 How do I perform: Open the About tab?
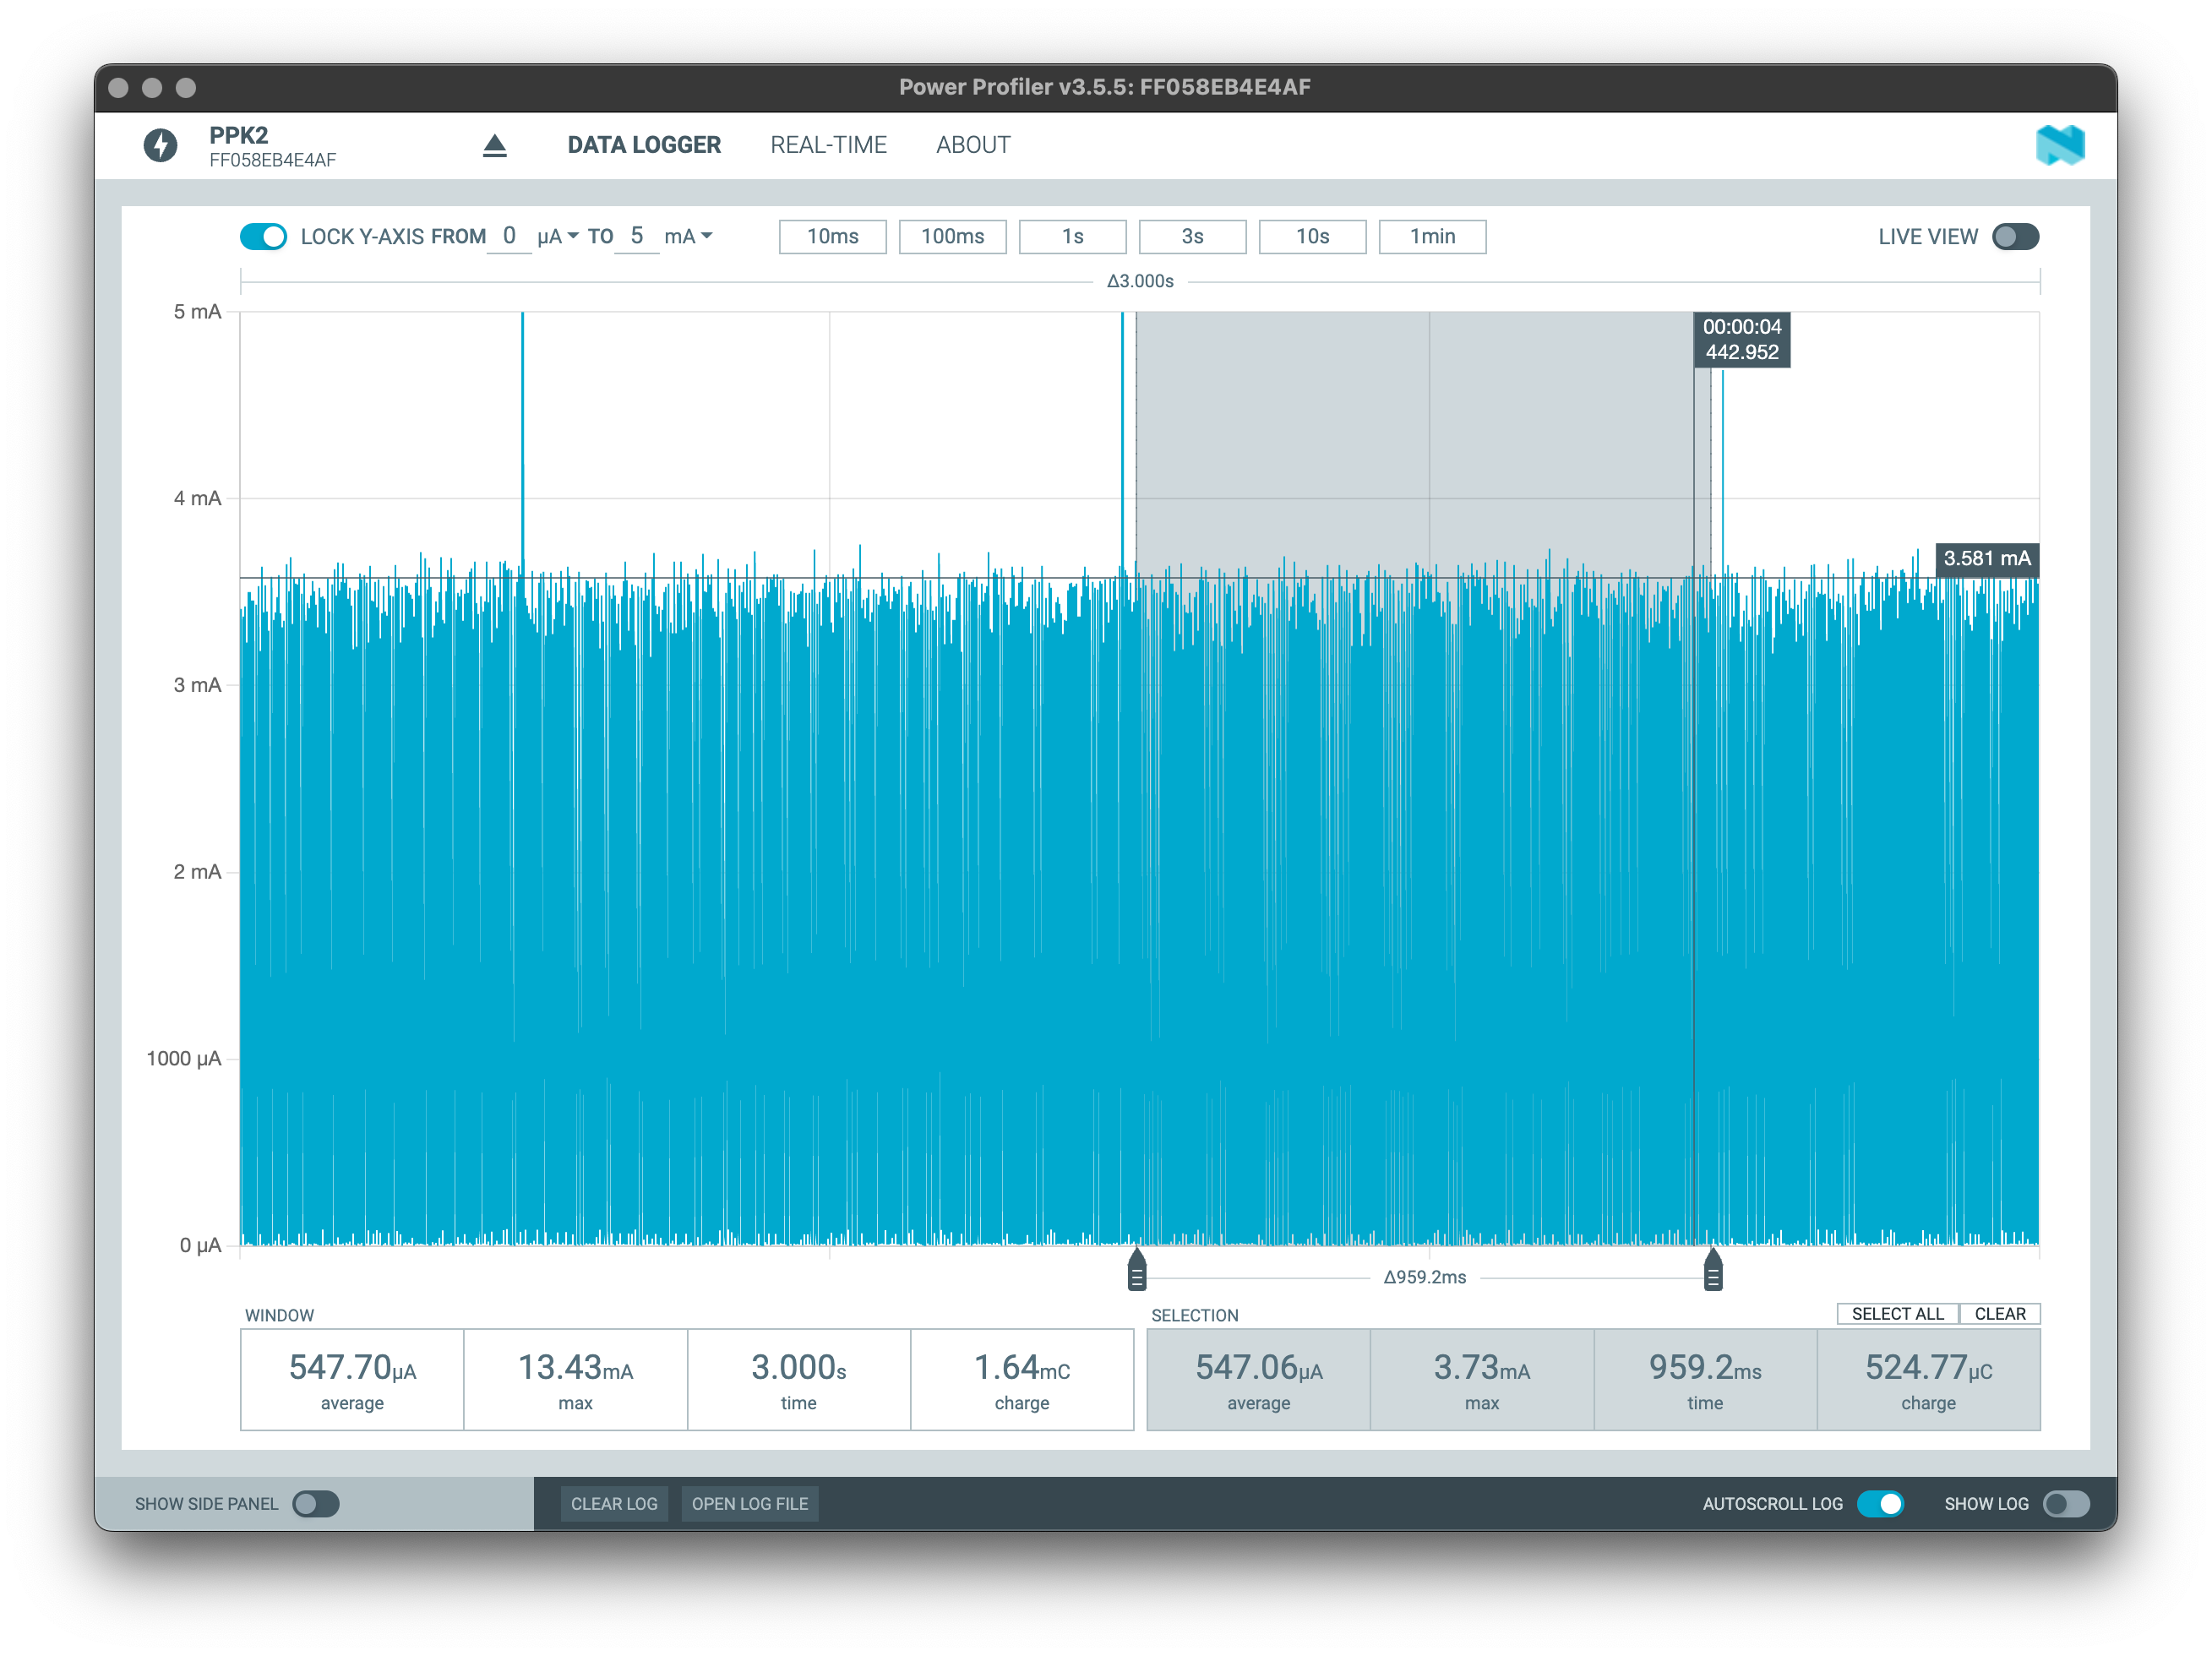(973, 146)
